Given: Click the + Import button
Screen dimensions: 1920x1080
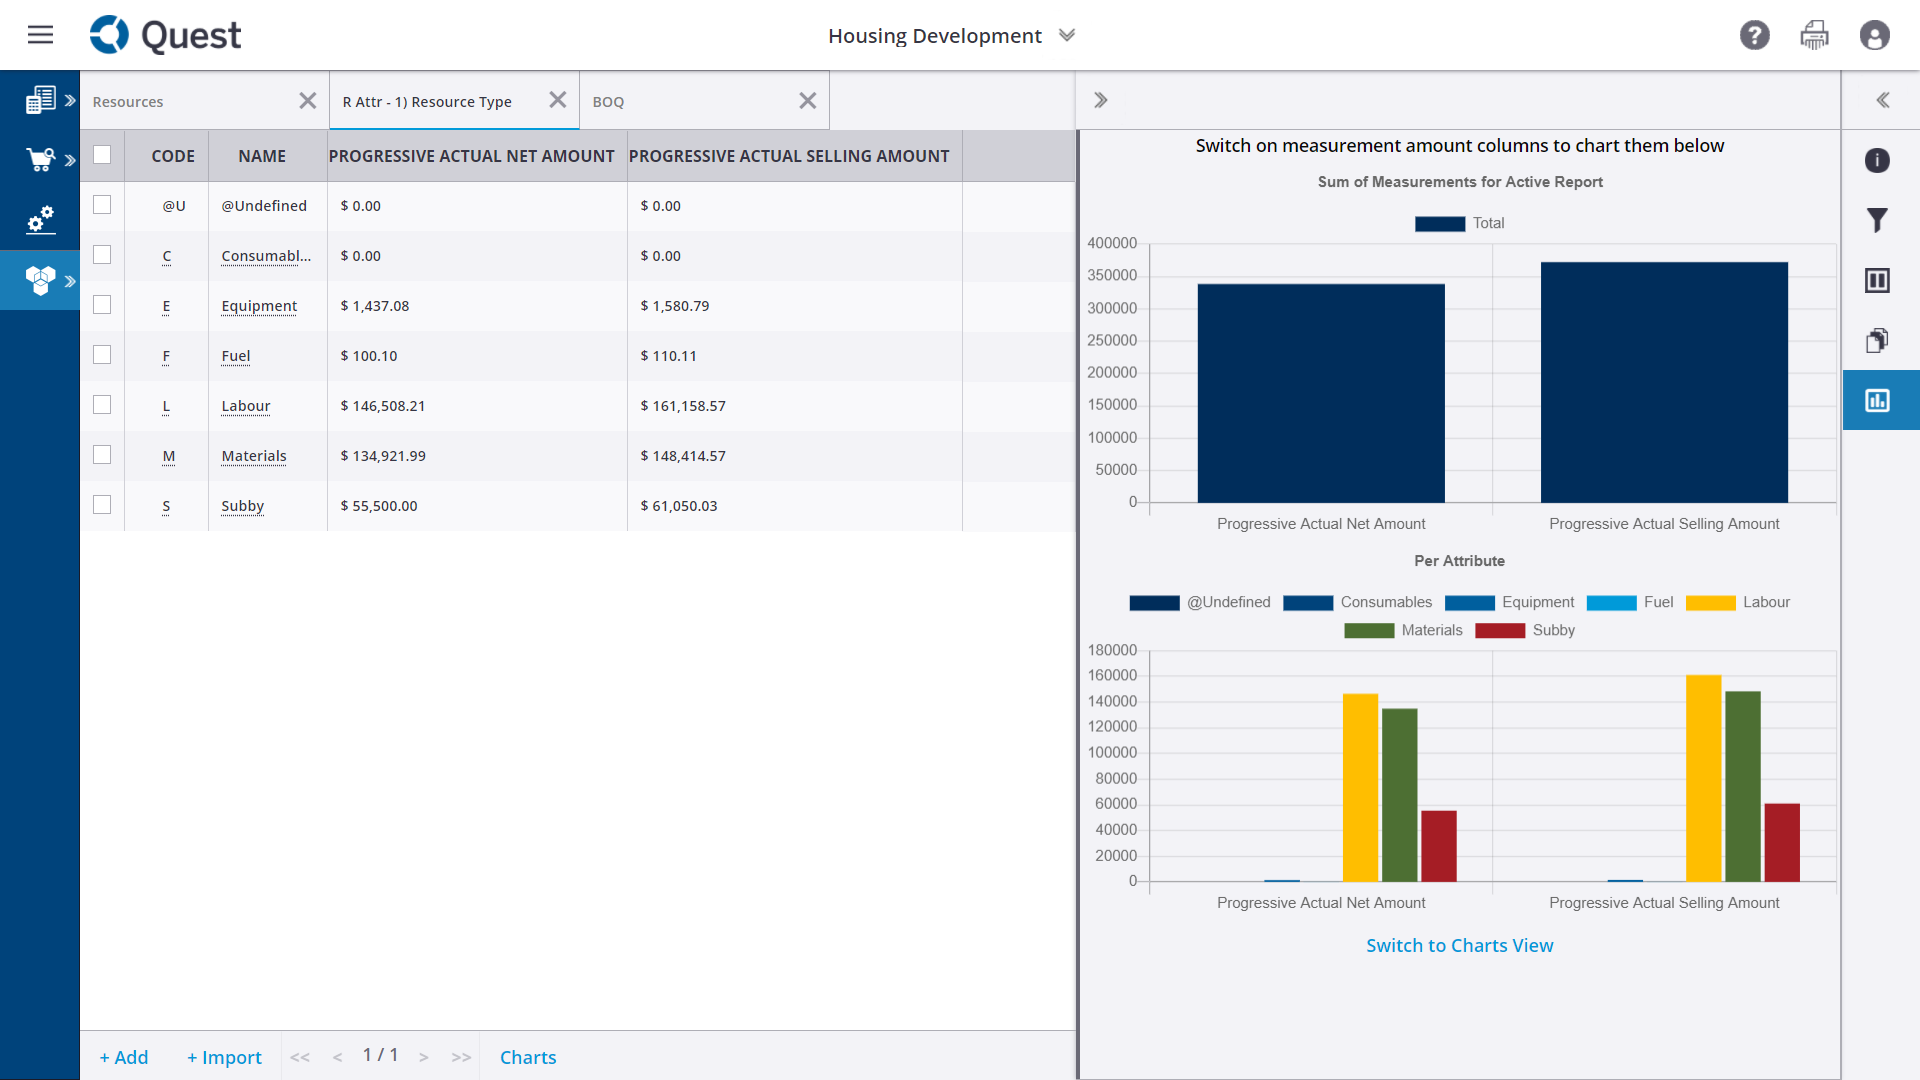Looking at the screenshot, I should (224, 1056).
